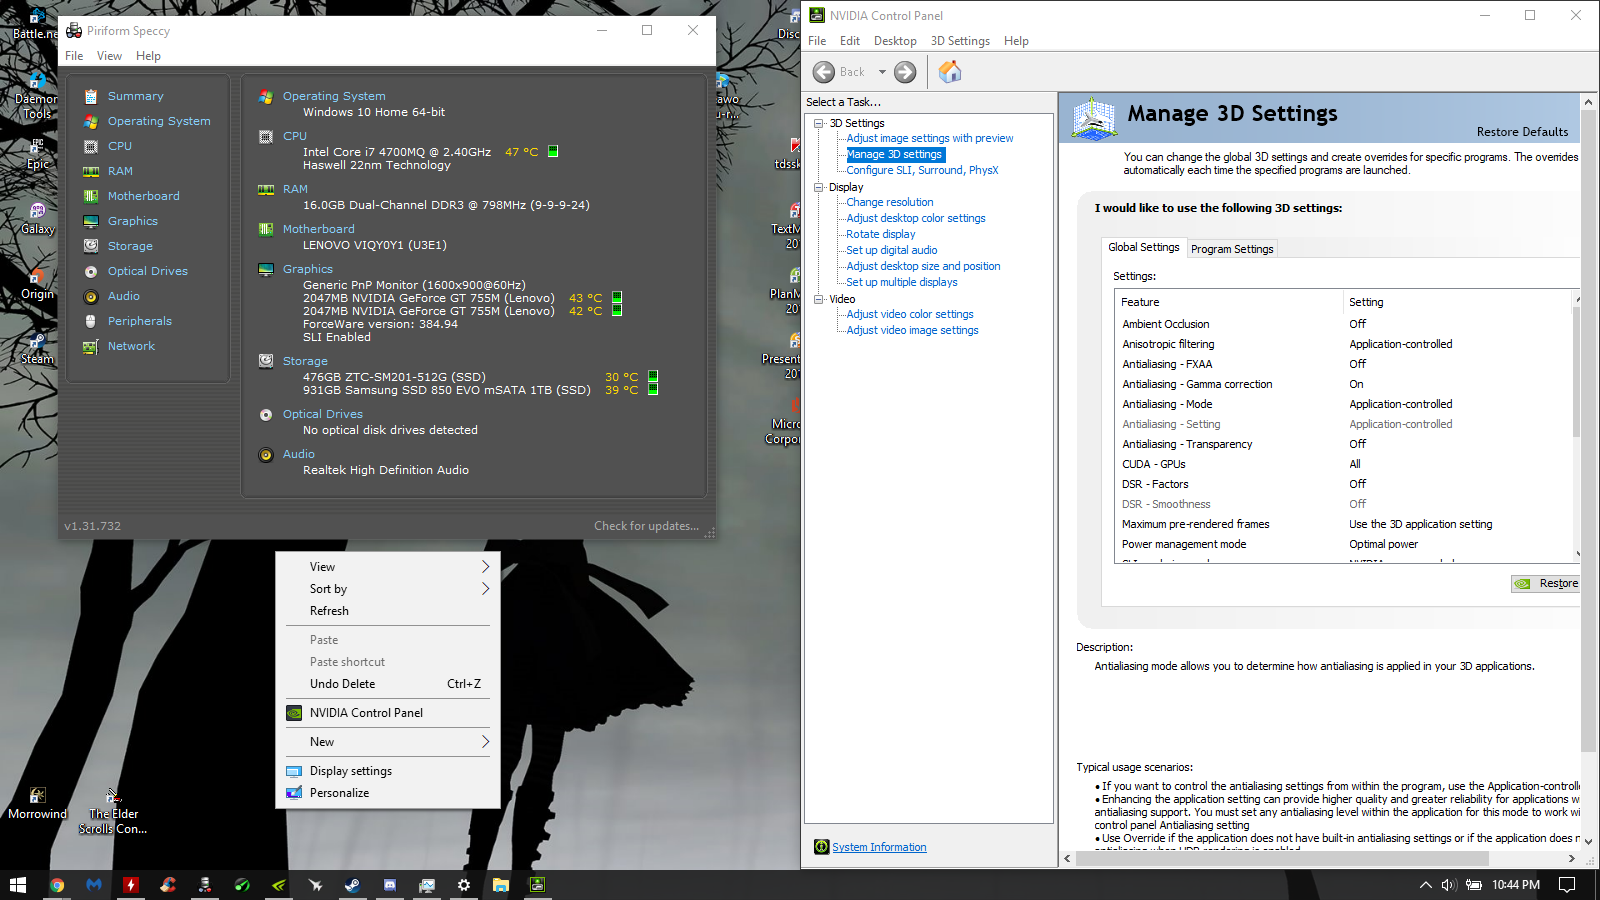This screenshot has width=1600, height=900.
Task: Open CCleaner from the taskbar
Action: (168, 885)
